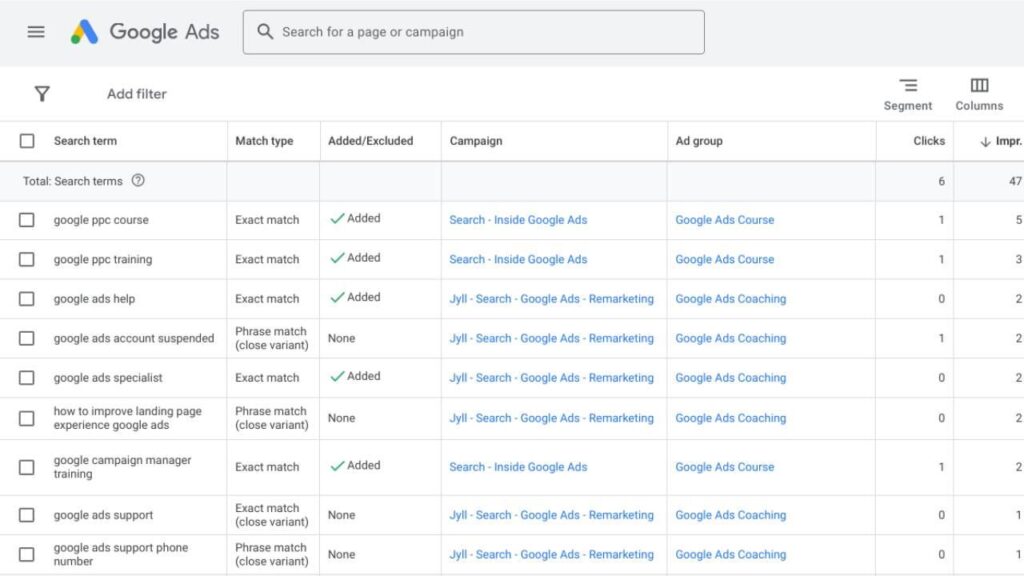Open Google Ads Coaching in google ads specialist row

[731, 378]
